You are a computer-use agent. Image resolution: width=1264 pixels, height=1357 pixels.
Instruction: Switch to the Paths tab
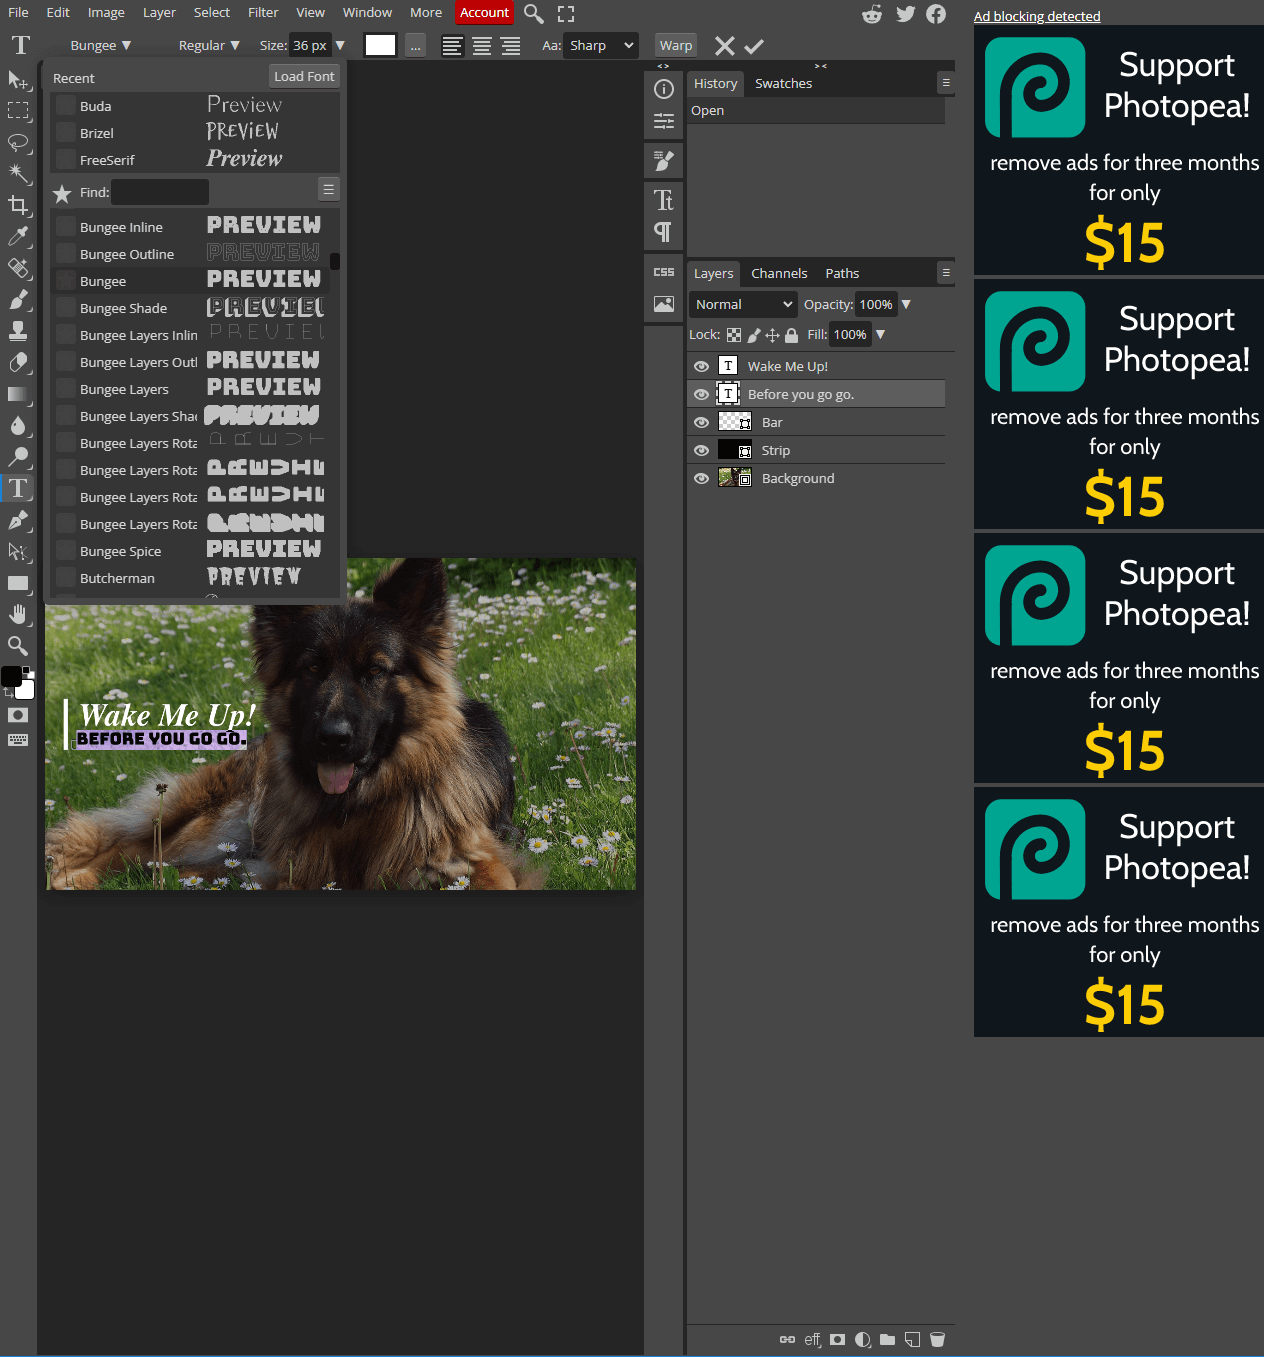842,273
